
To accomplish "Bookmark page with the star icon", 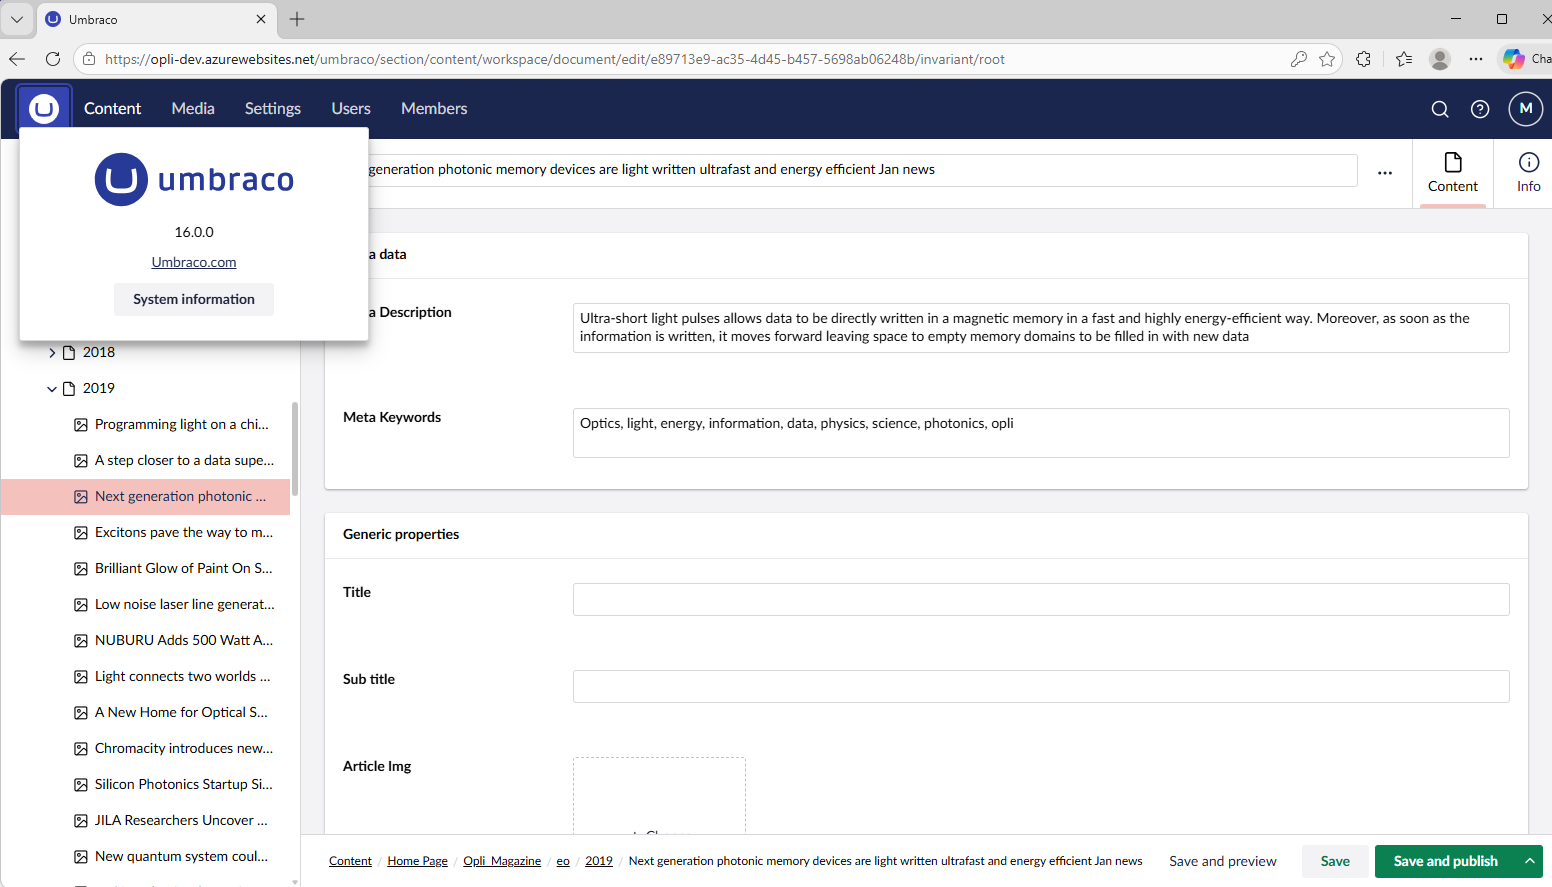I will (1327, 59).
